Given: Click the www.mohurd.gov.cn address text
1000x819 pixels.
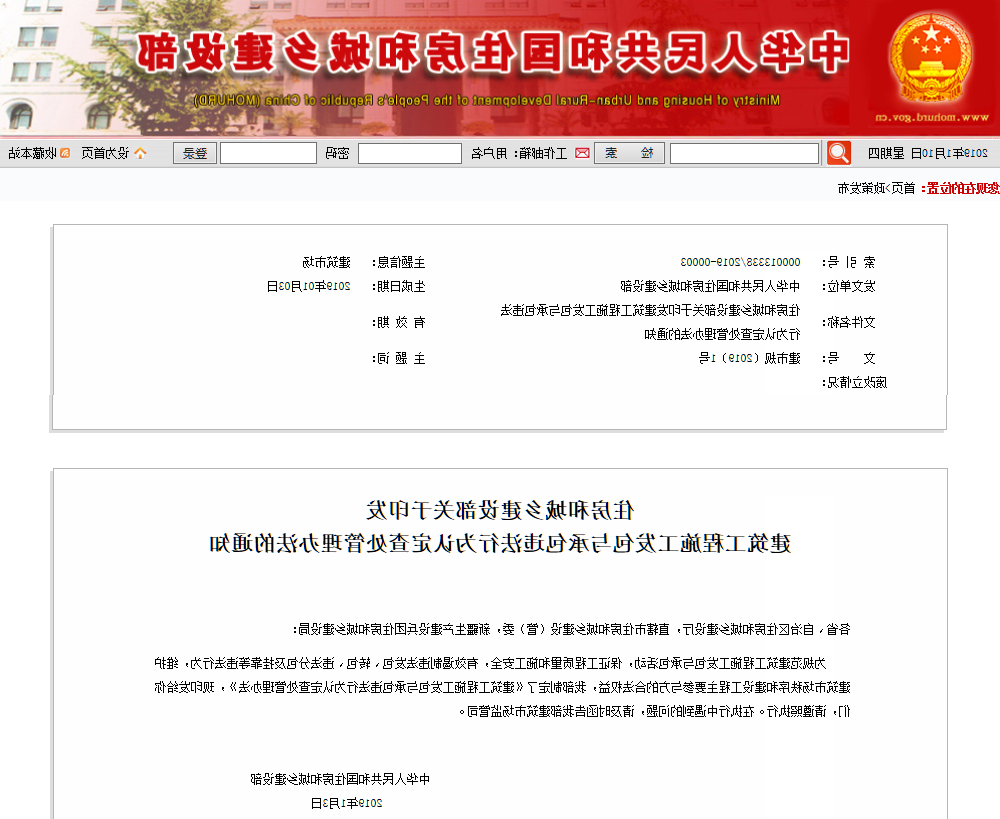Looking at the screenshot, I should point(932,117).
